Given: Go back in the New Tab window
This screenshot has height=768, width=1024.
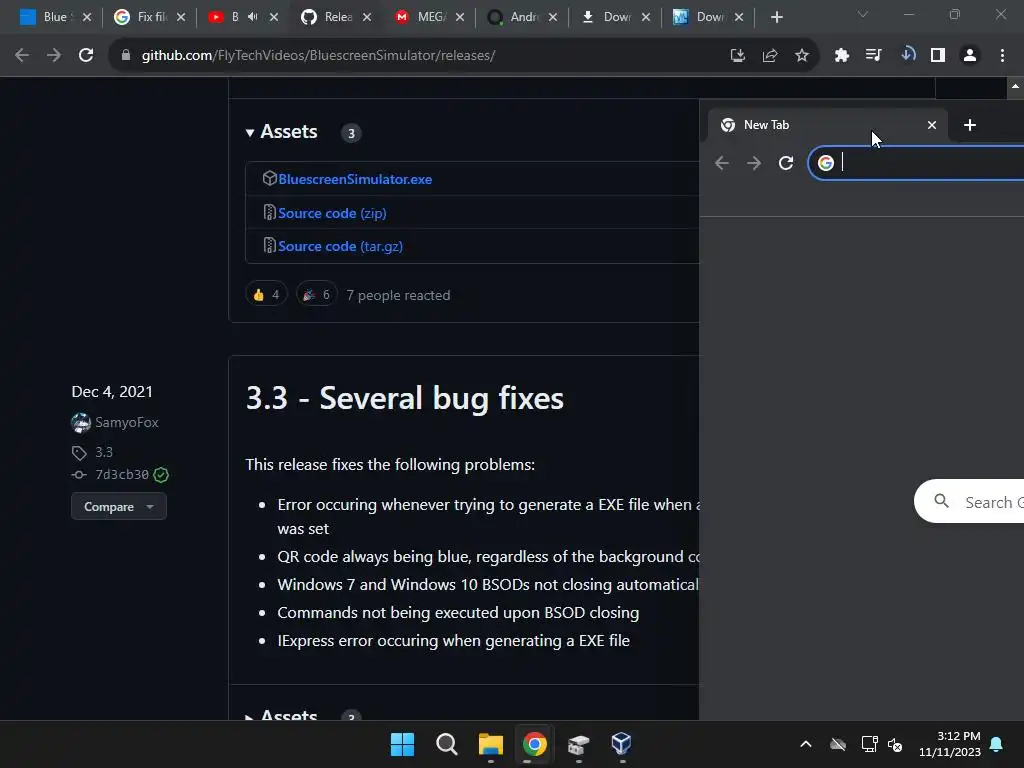Looking at the screenshot, I should coord(722,163).
